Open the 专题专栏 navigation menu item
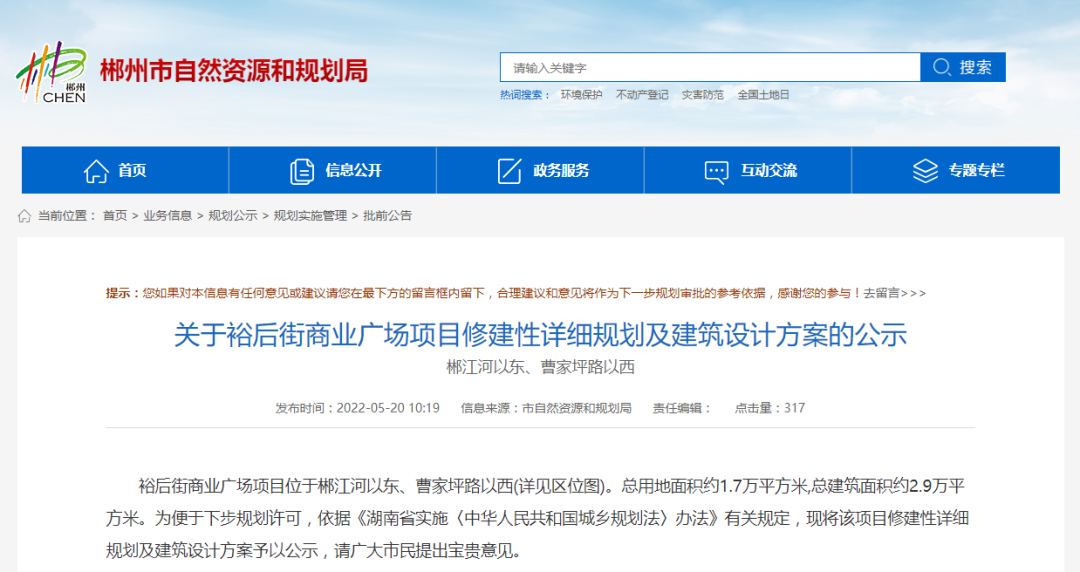1080x572 pixels. [x=956, y=170]
